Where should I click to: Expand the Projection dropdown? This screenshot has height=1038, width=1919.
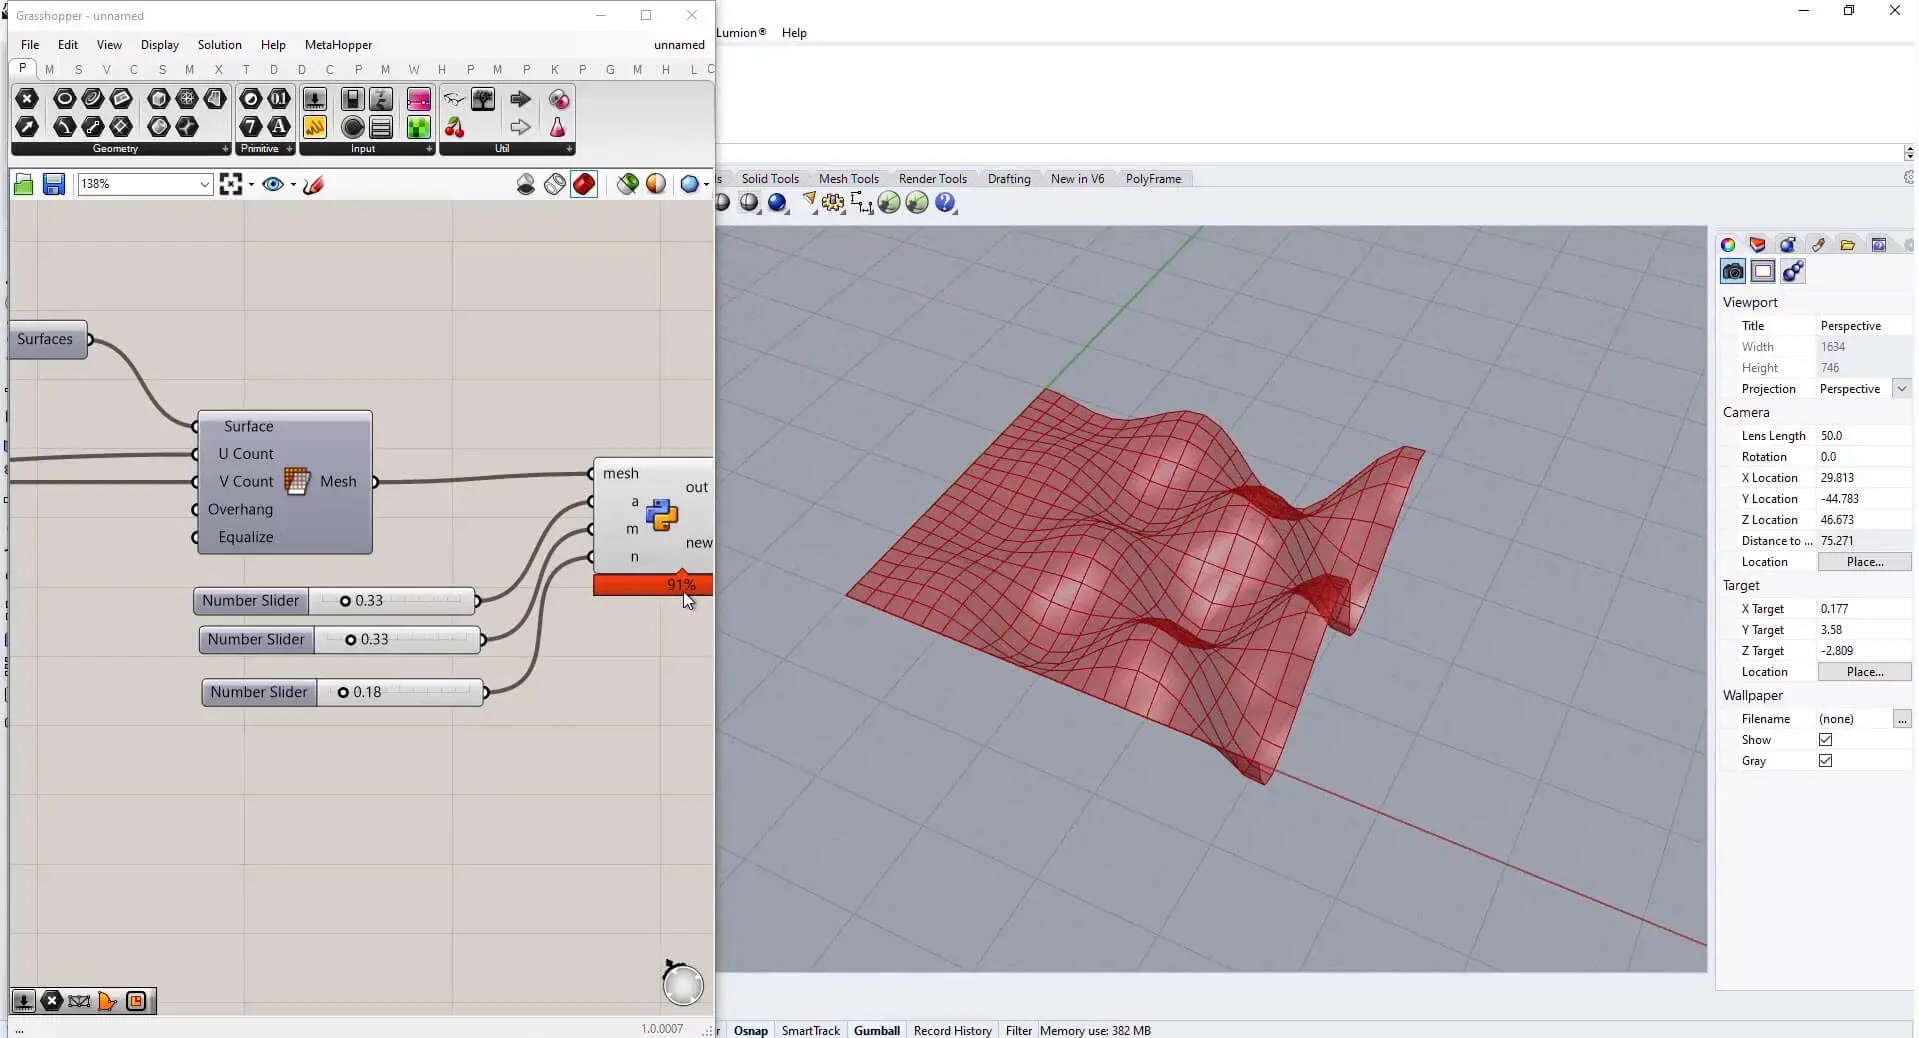coord(1901,389)
